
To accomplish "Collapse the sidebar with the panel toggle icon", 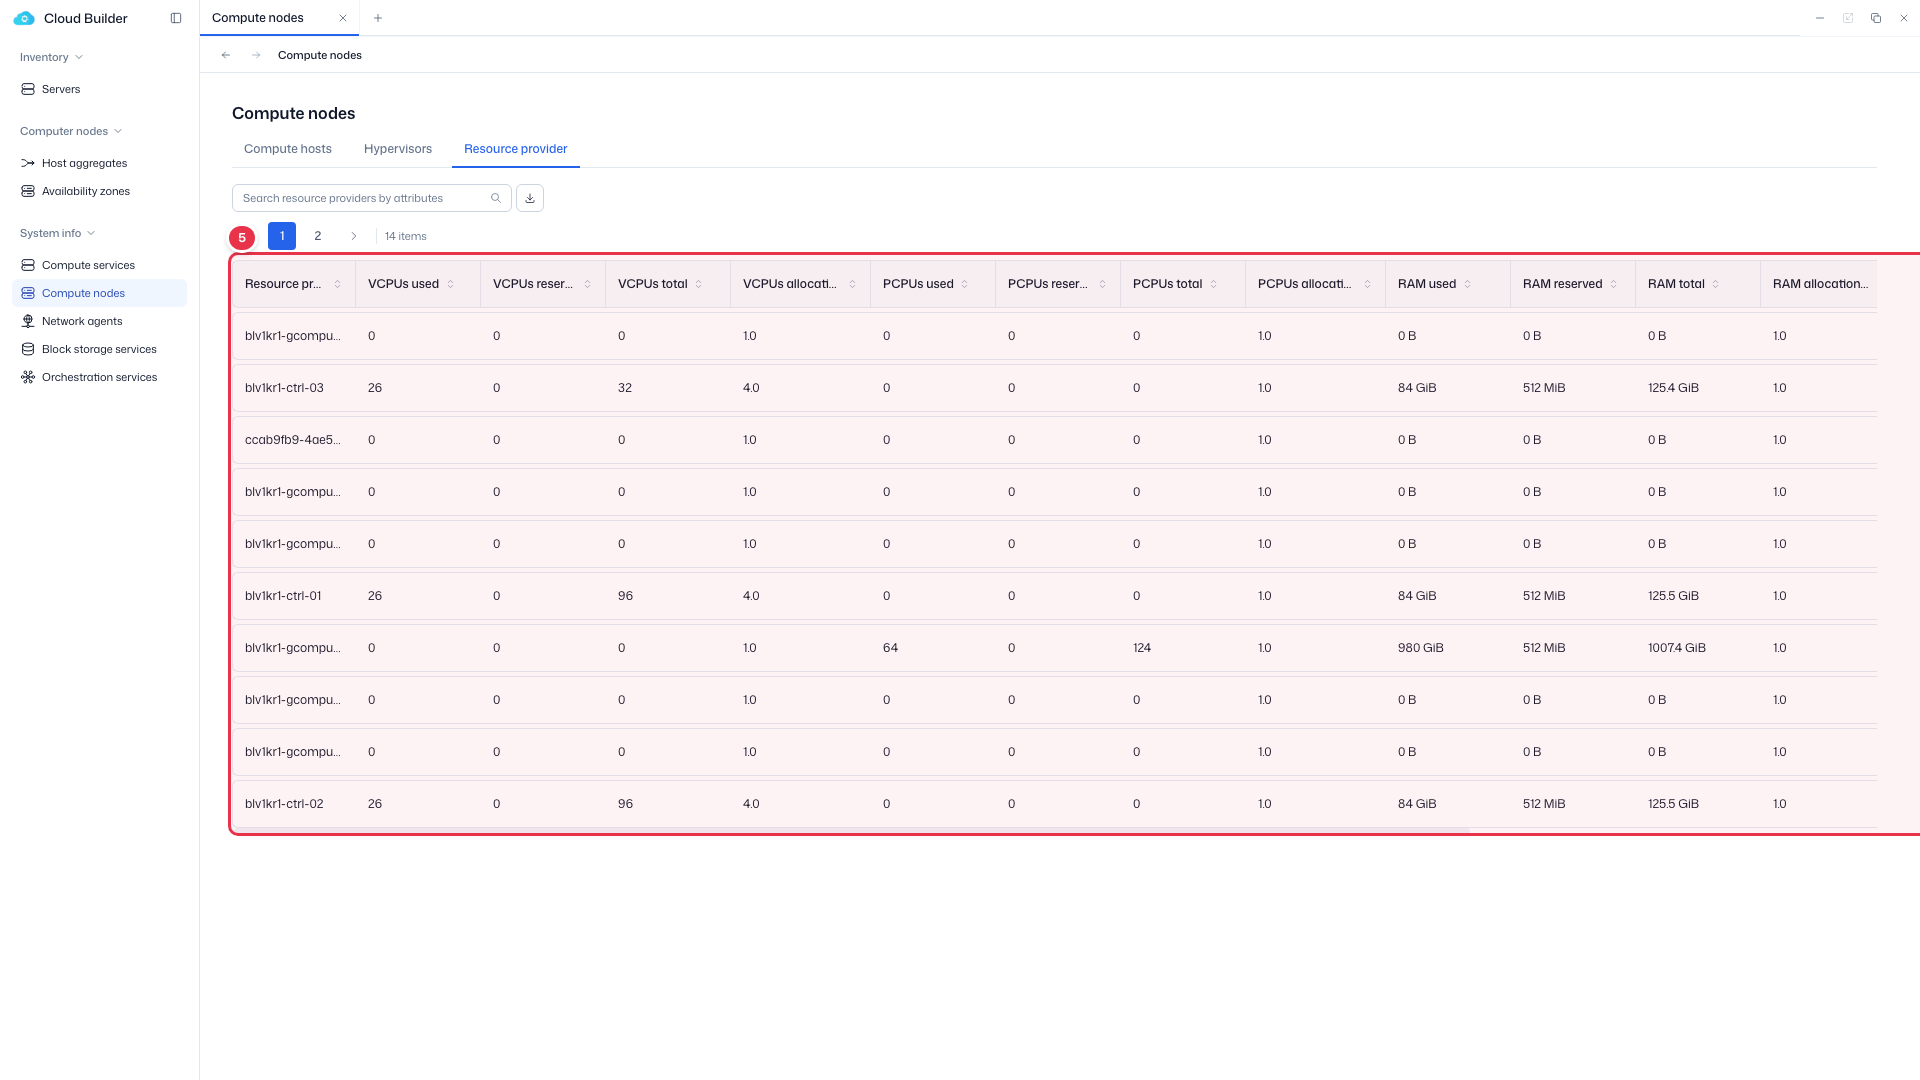I will coord(176,18).
